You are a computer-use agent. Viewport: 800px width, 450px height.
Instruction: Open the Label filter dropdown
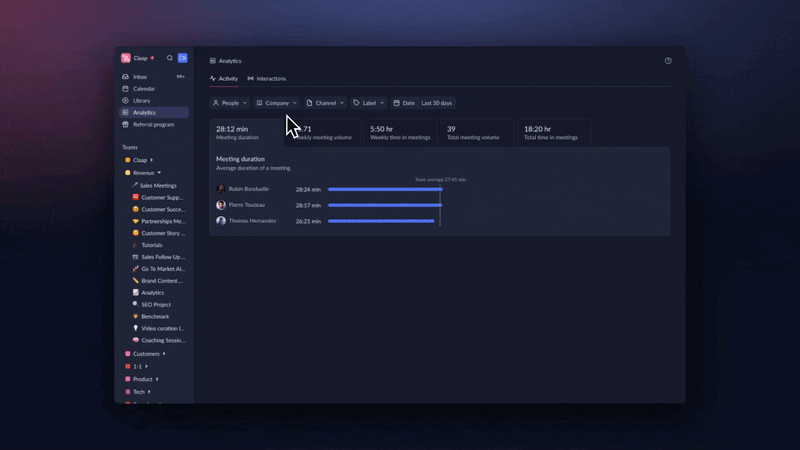pyautogui.click(x=368, y=103)
